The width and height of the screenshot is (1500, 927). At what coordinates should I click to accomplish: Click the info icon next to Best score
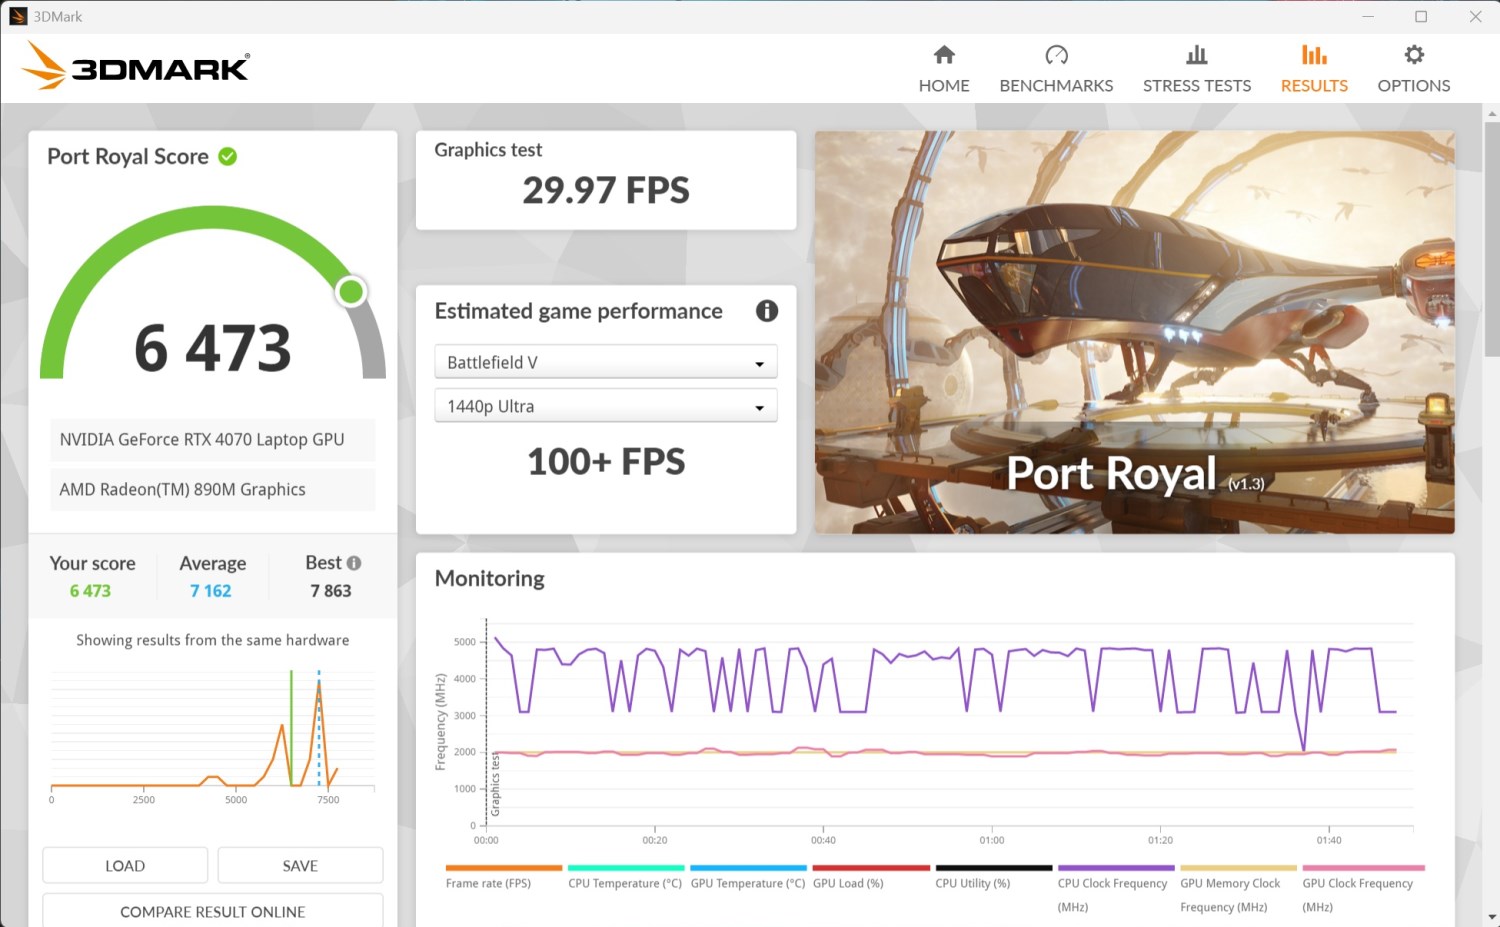[x=354, y=563]
